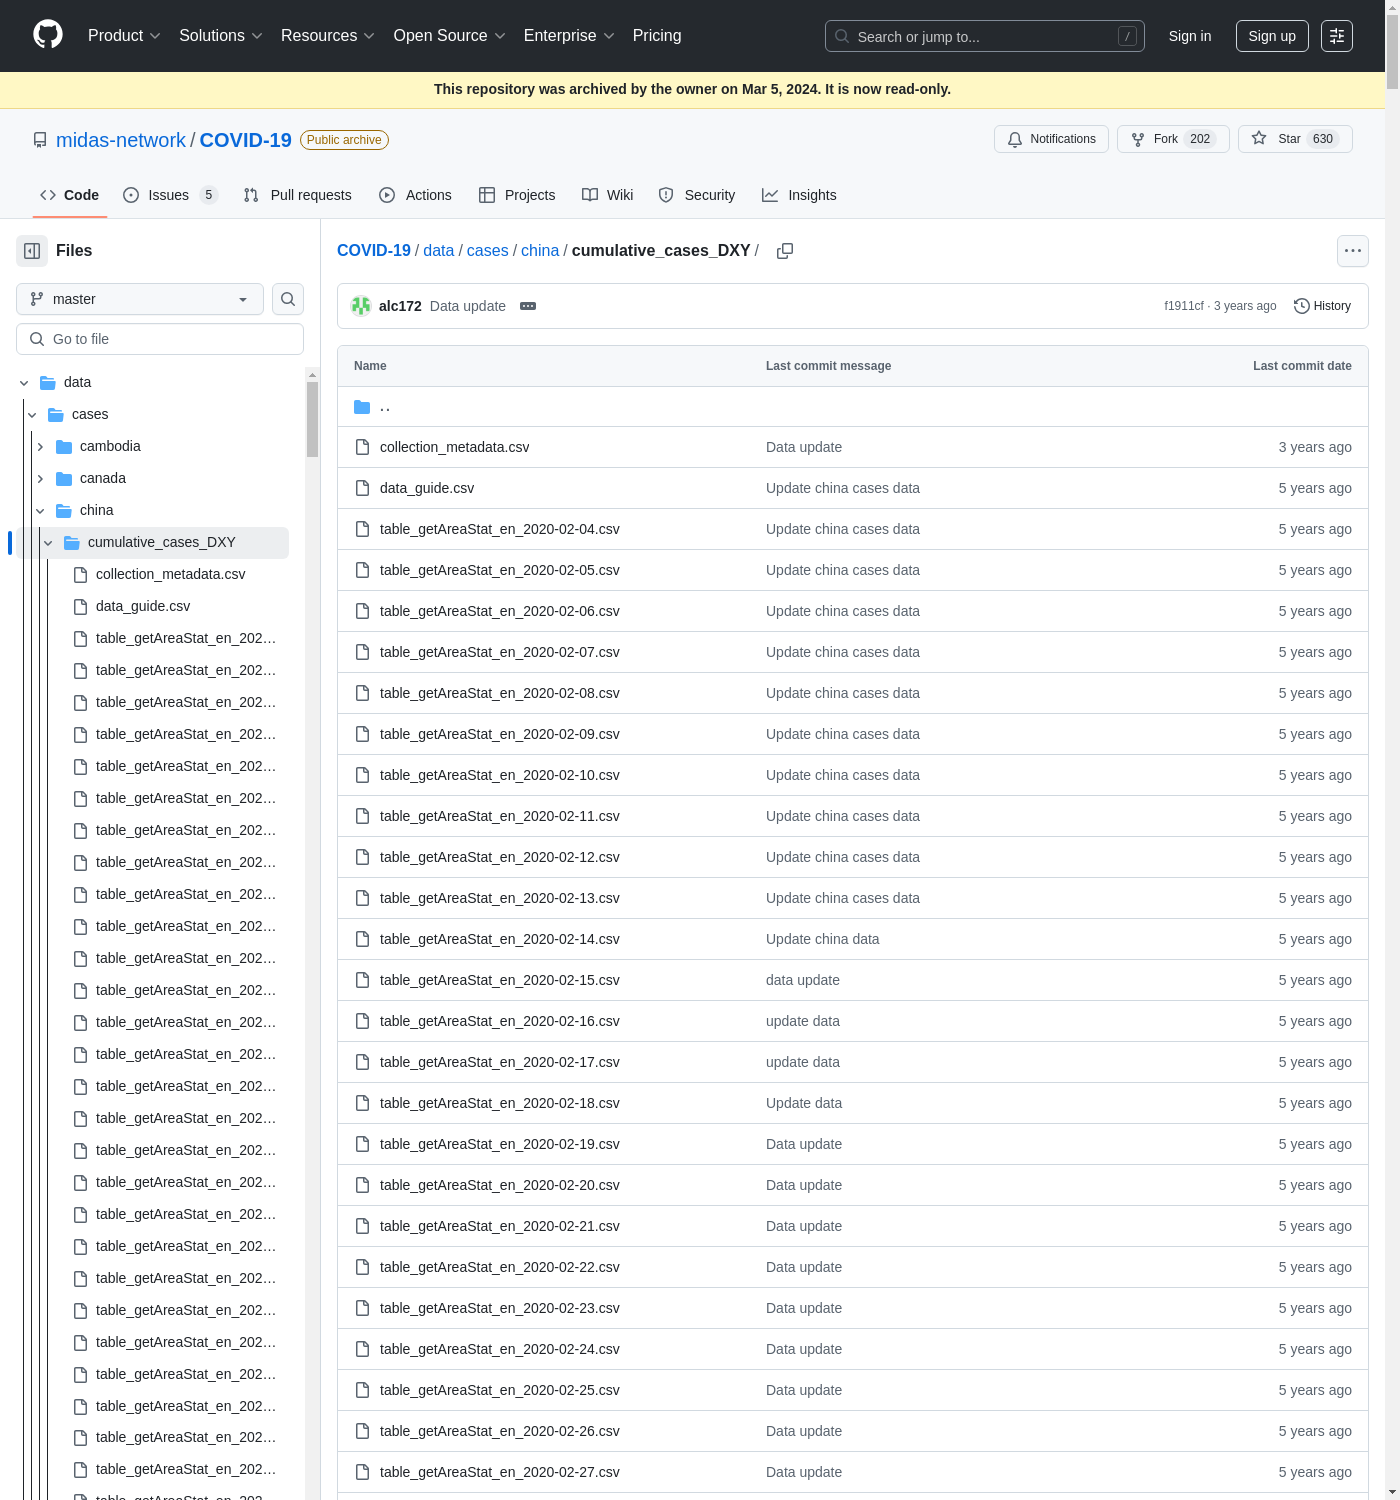Open the Notifications bell button
Screen dimensions: 1400x1500
pos(1051,139)
